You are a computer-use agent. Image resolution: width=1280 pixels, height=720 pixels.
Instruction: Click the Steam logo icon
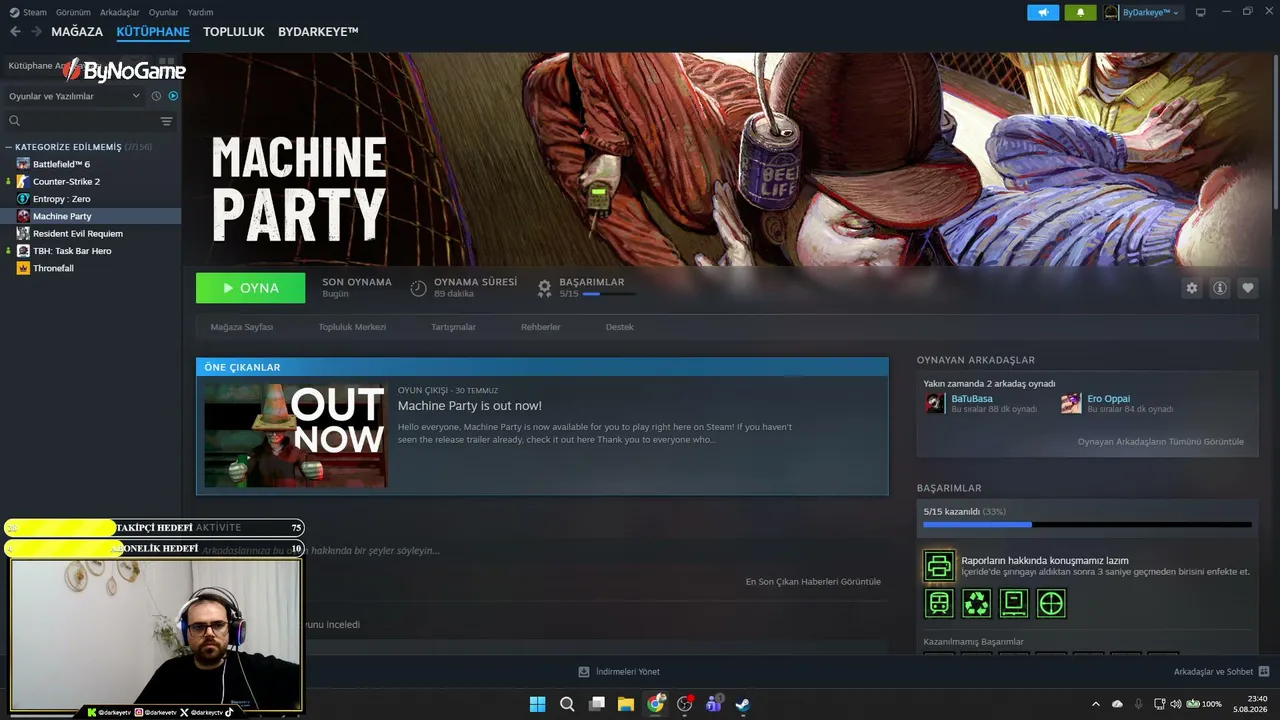14,12
